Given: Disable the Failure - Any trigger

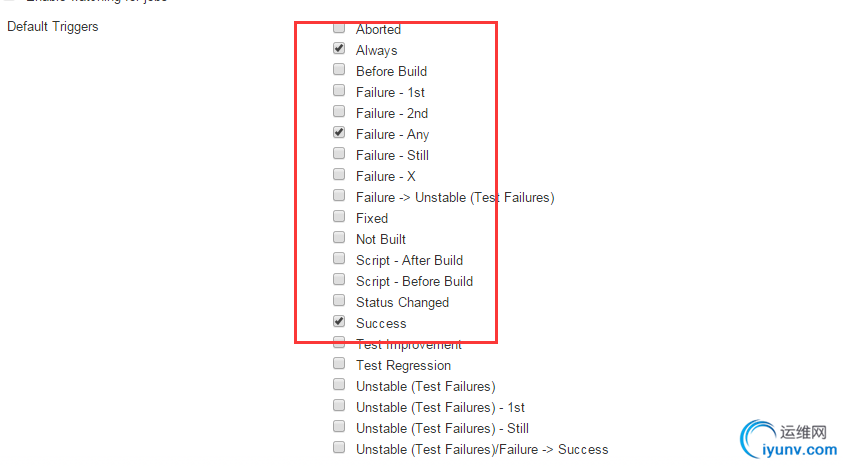Looking at the screenshot, I should tap(339, 132).
